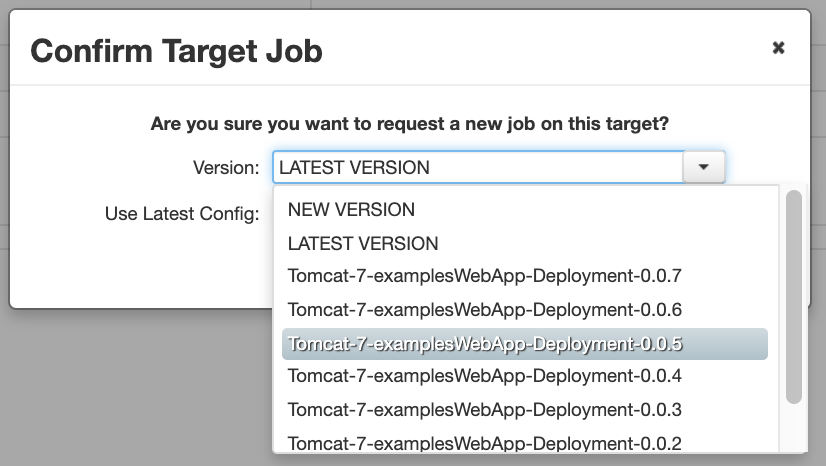Screen dimensions: 826x466
Task: Click the dialog header's blank space beside the title
Action: coord(543,50)
